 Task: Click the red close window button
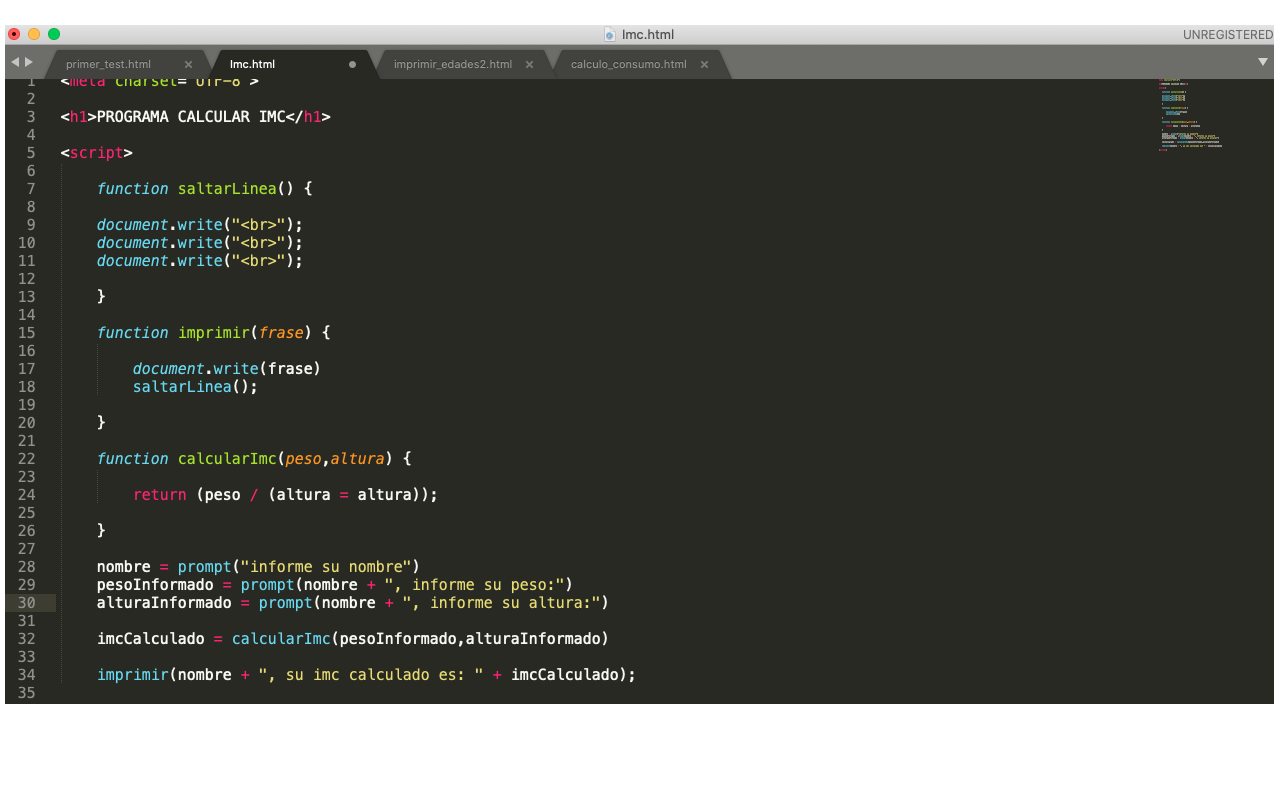click(14, 34)
